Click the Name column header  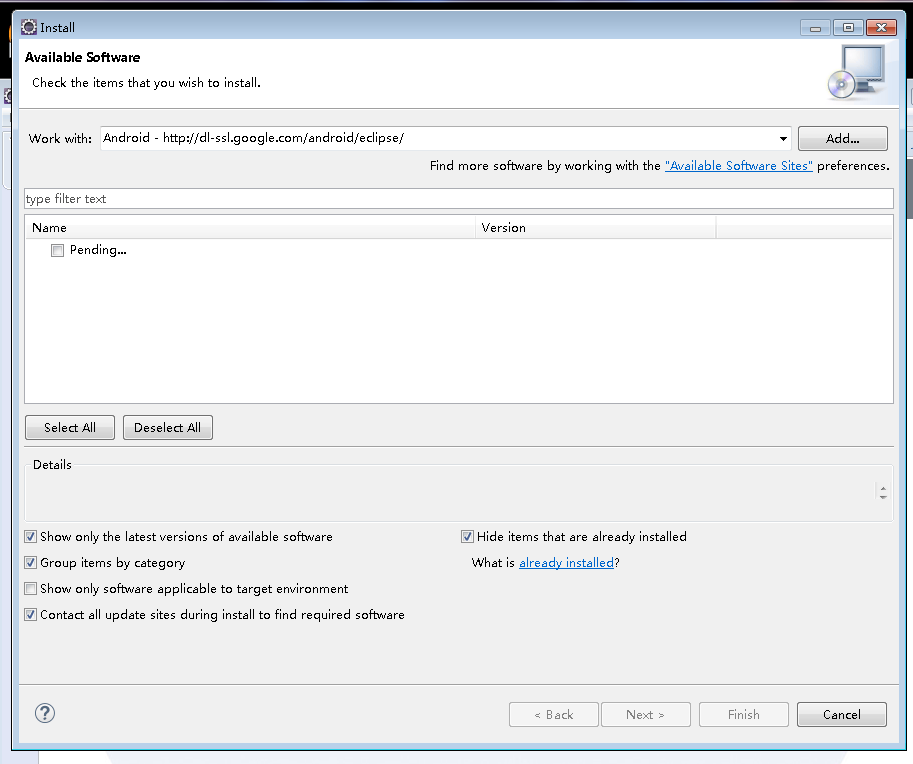tap(250, 228)
